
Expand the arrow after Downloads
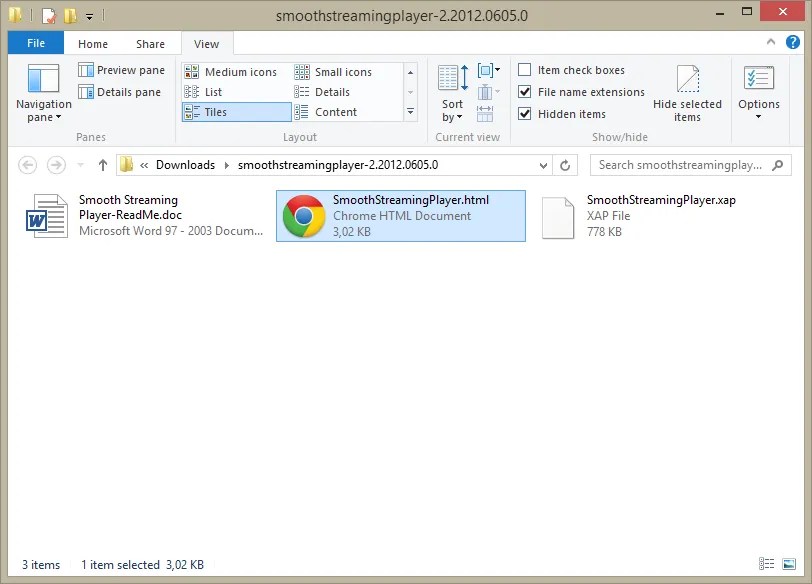pyautogui.click(x=226, y=165)
